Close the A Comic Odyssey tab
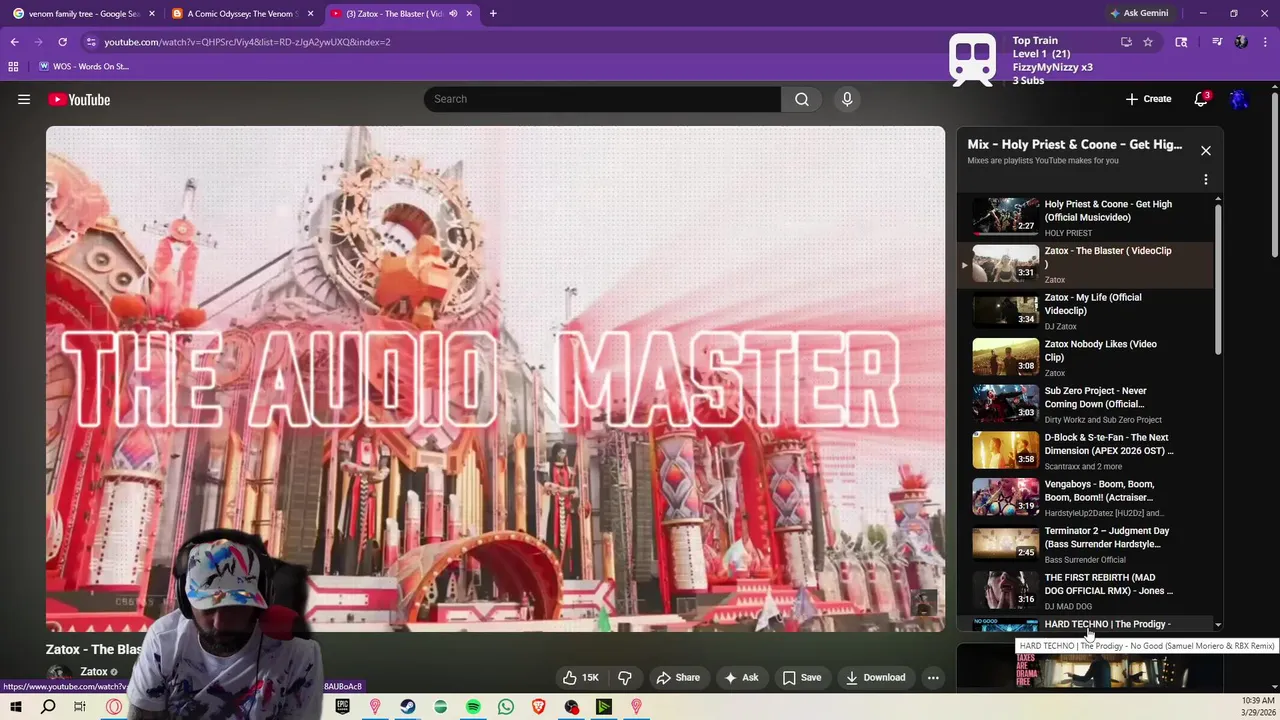Screen dimensions: 1280x720 [310, 14]
